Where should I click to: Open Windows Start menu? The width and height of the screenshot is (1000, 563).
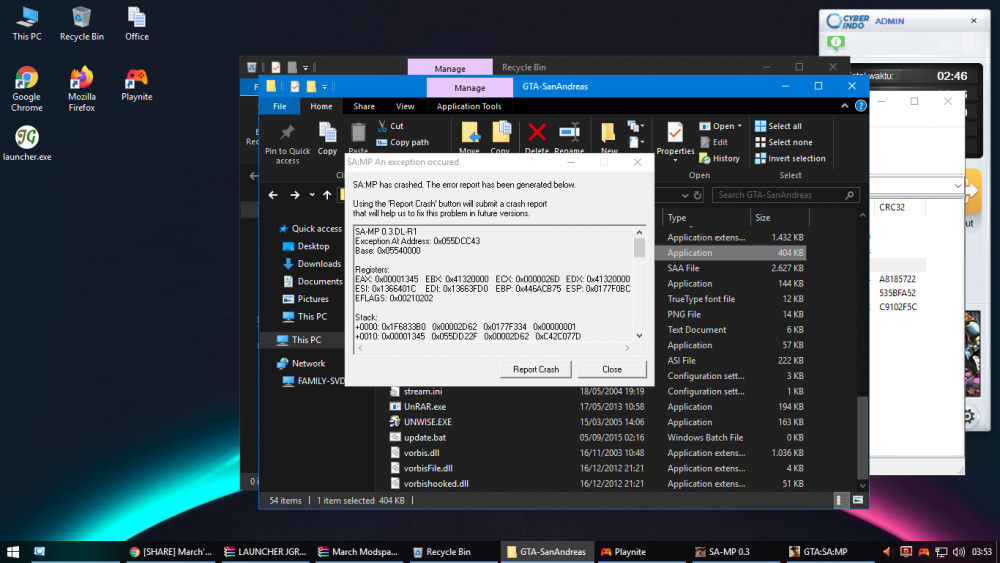click(13, 552)
